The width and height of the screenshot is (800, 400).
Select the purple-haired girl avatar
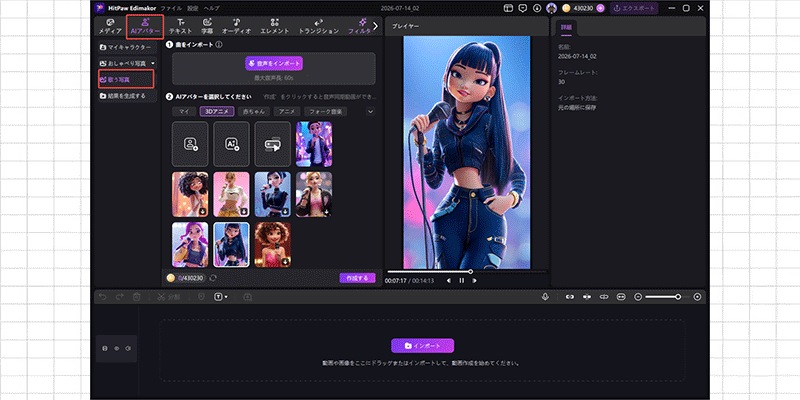click(x=190, y=244)
